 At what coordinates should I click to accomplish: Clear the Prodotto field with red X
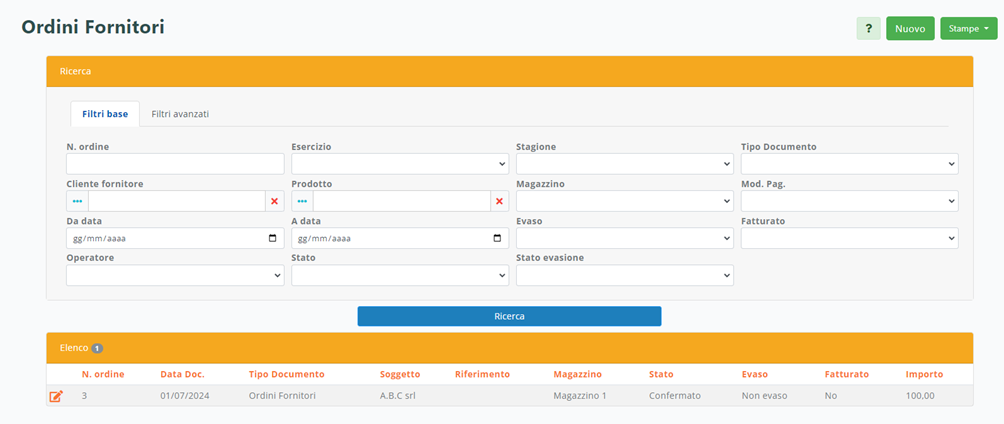(499, 201)
